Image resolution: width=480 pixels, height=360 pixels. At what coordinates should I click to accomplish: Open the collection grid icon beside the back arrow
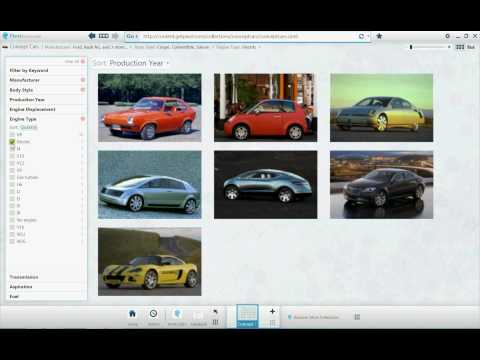coord(104,36)
